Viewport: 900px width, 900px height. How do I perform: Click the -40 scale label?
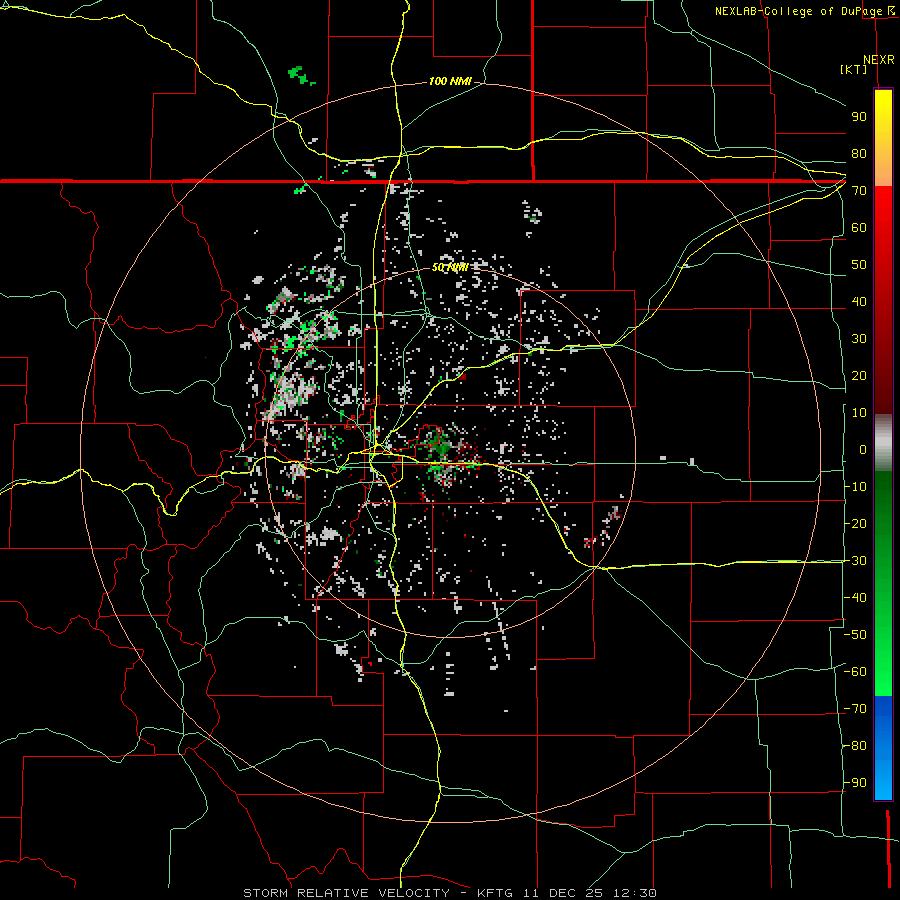click(855, 598)
